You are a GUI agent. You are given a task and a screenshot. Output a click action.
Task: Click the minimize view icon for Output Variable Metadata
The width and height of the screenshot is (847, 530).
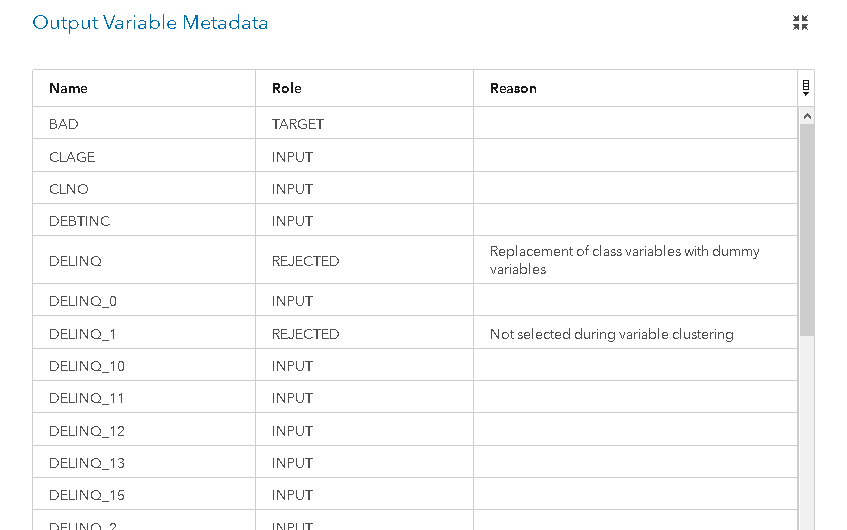(800, 23)
